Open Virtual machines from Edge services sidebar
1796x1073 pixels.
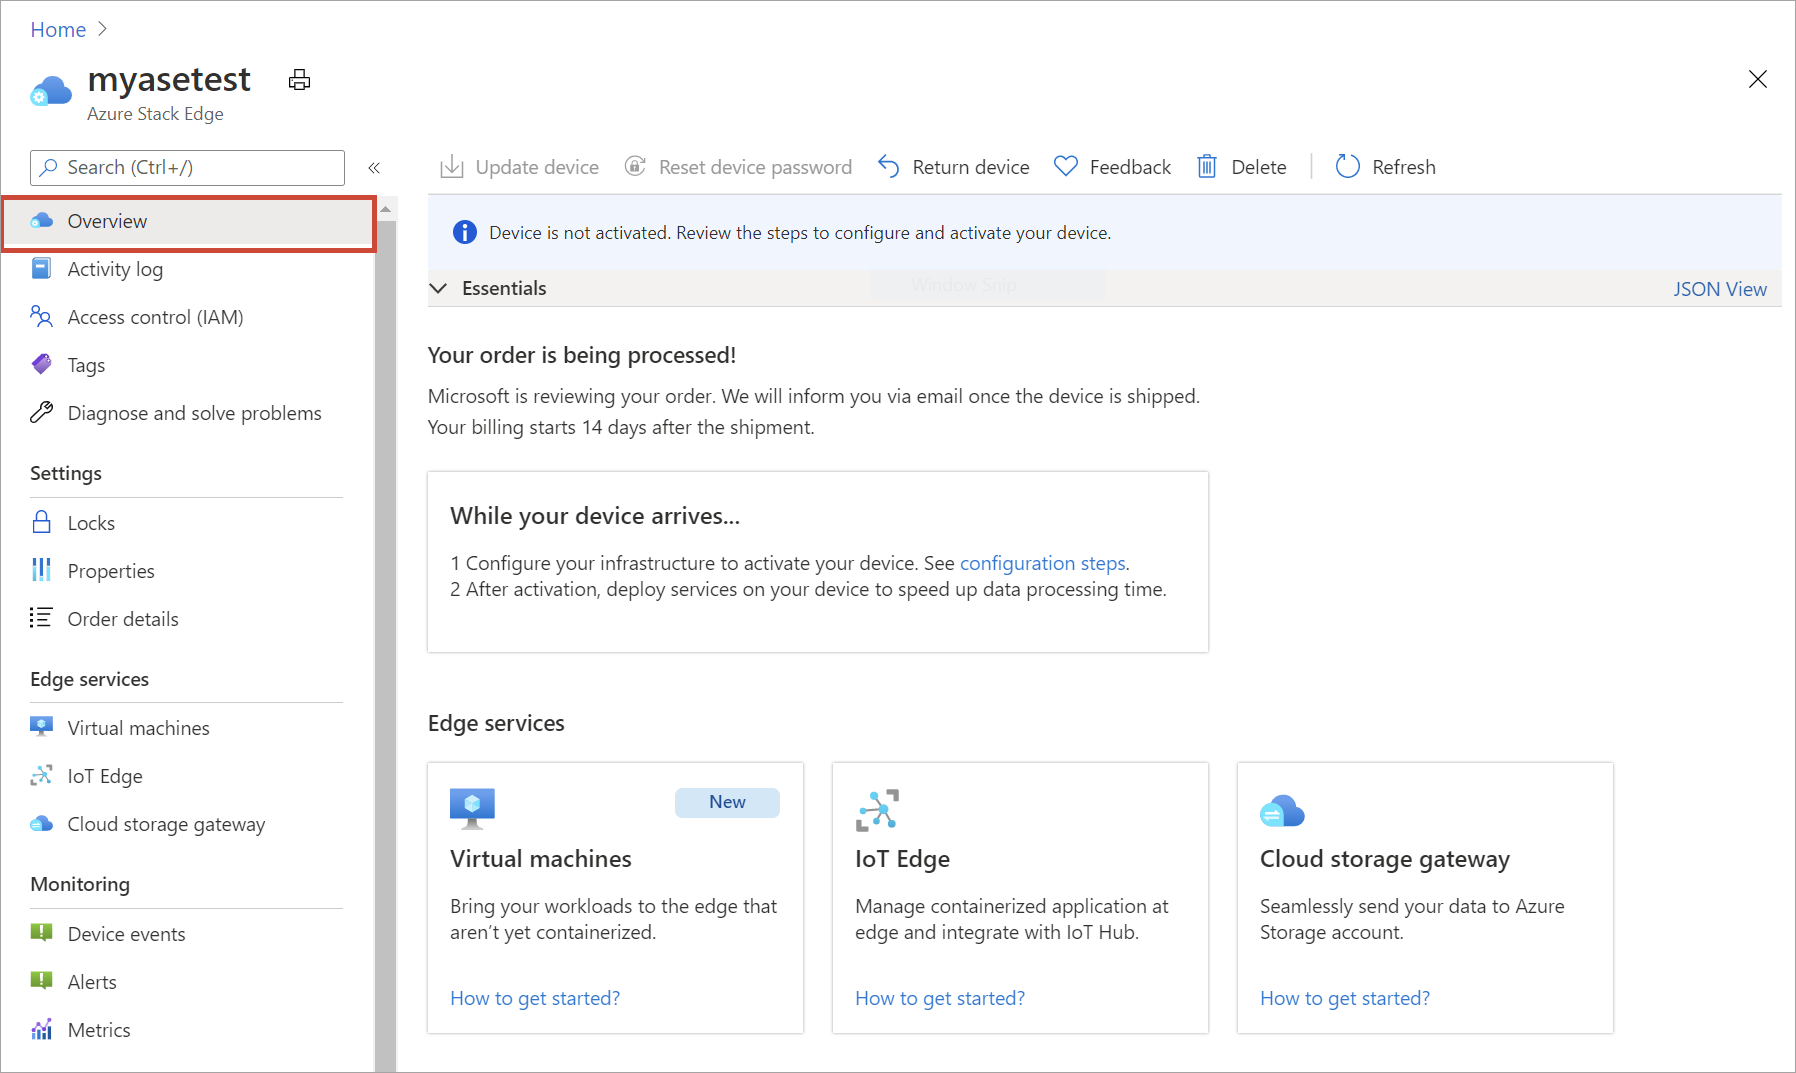pos(137,727)
